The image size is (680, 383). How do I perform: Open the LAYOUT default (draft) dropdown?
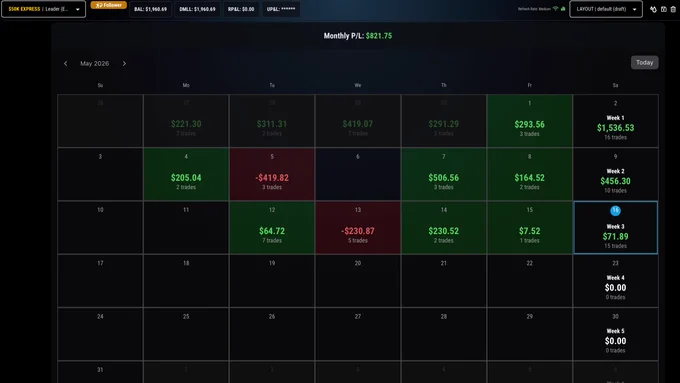tap(606, 9)
